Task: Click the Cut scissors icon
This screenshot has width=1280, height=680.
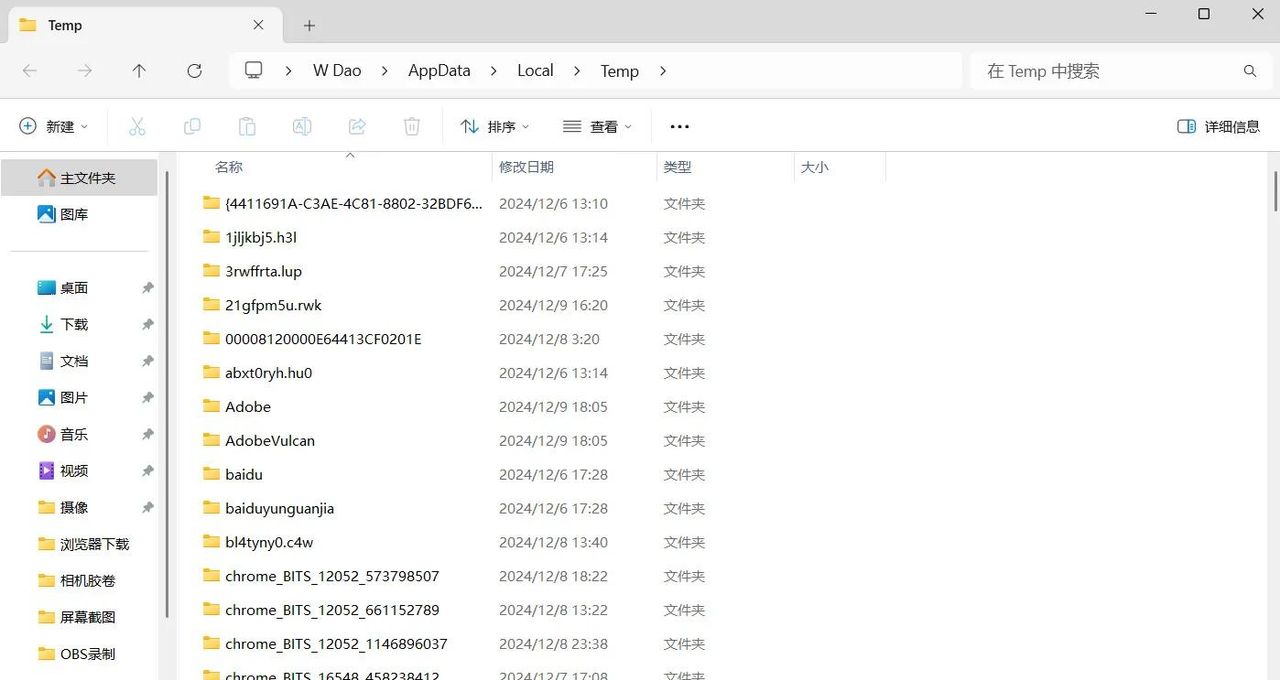Action: click(x=137, y=127)
